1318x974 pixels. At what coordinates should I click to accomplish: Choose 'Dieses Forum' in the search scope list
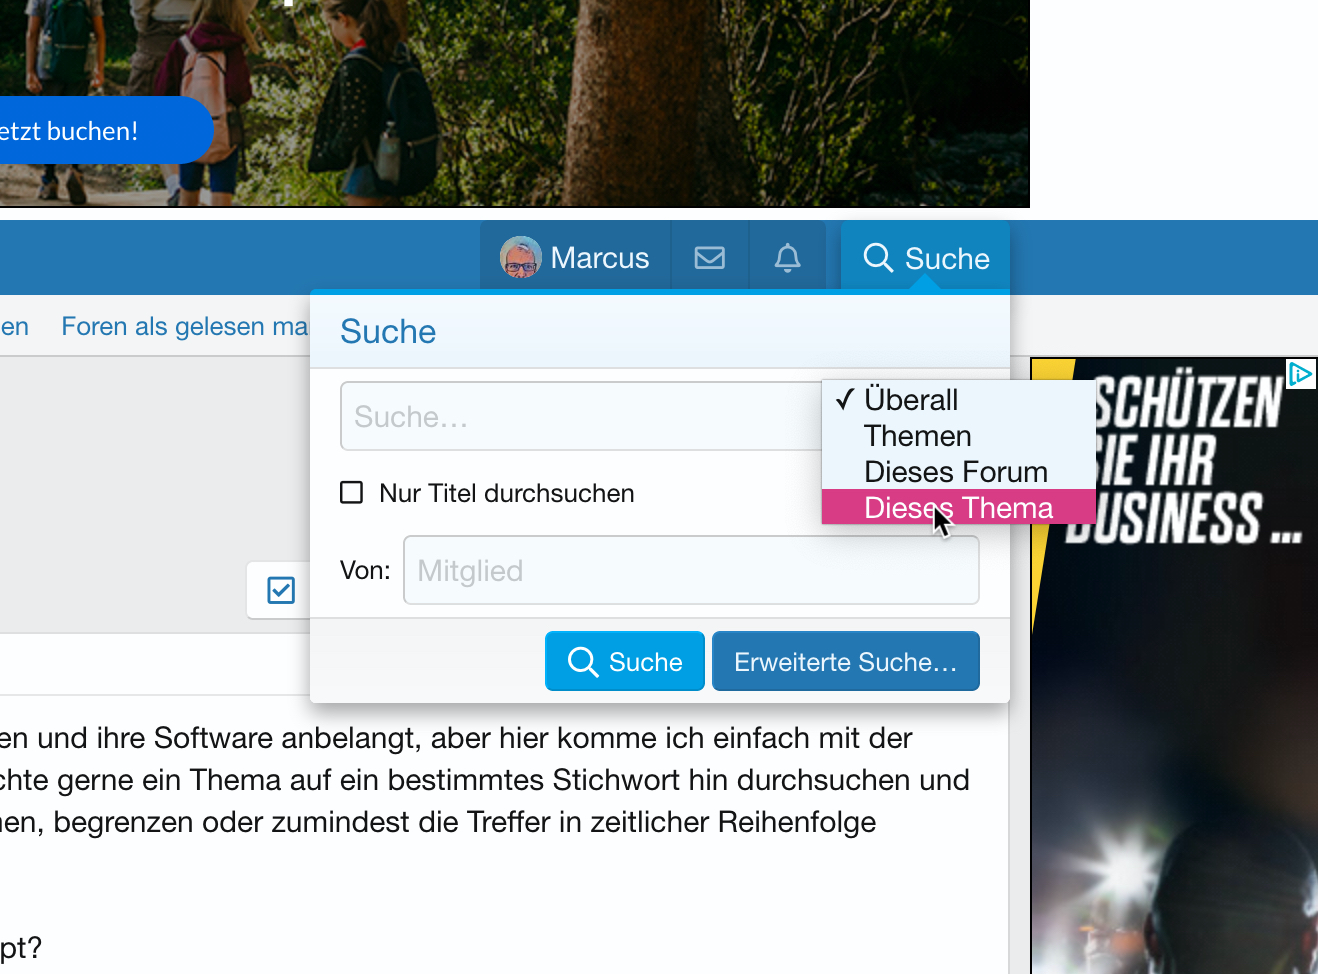coord(955,471)
